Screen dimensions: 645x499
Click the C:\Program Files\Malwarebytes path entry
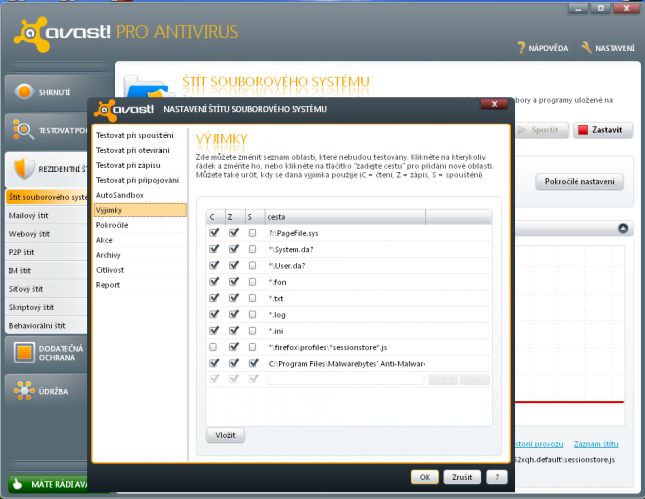pos(346,364)
